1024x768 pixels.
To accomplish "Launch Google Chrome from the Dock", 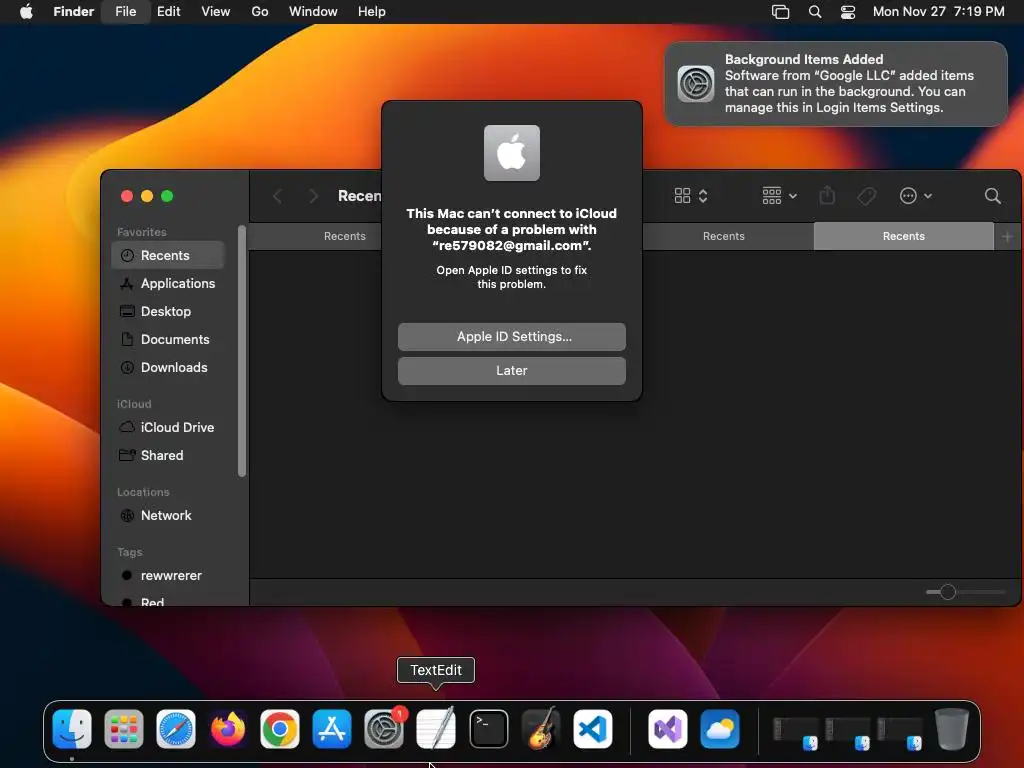I will (280, 728).
